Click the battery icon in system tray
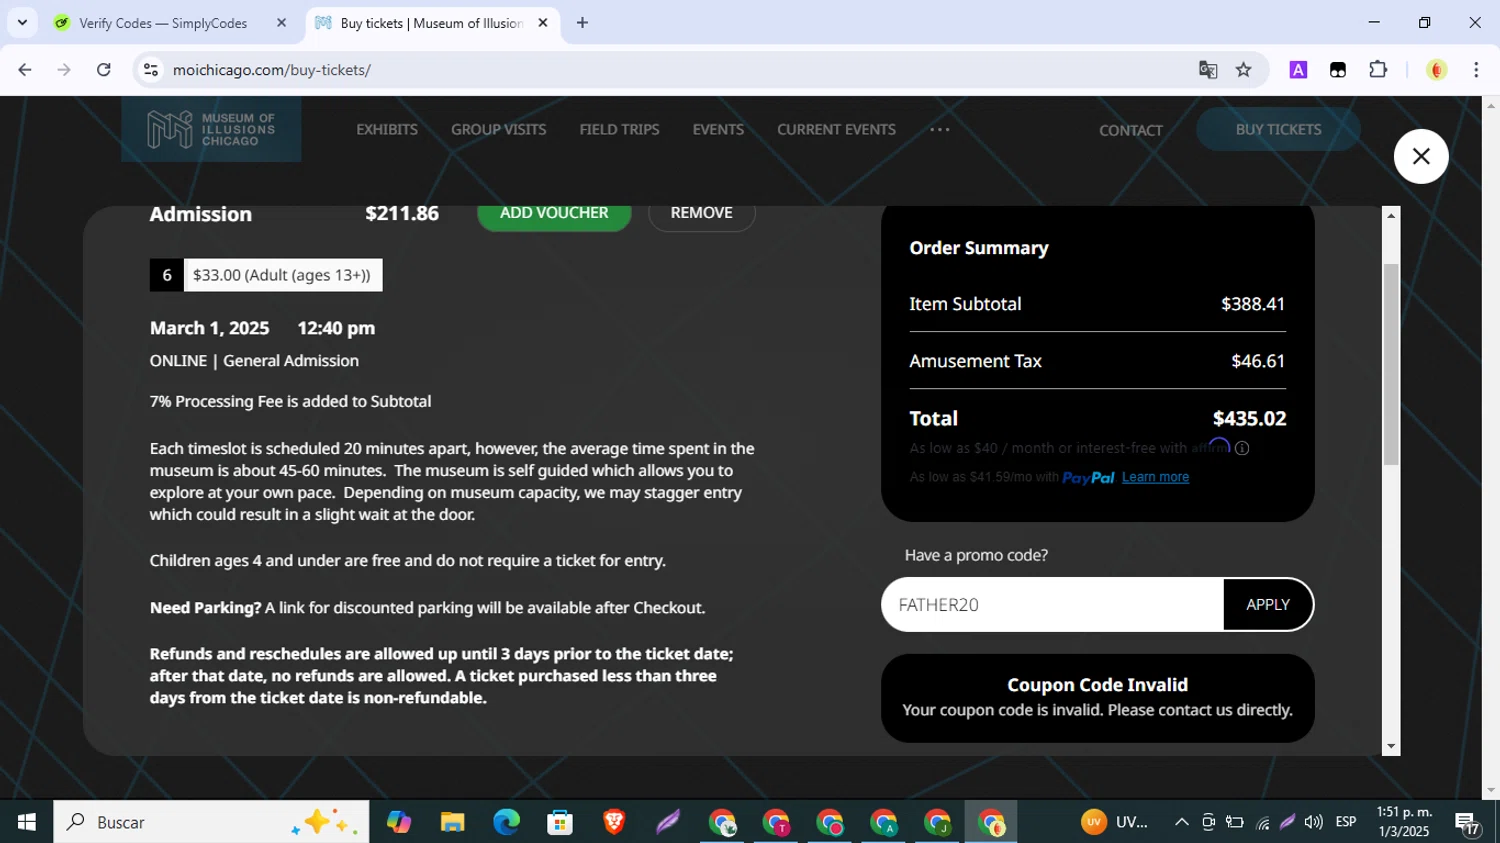 [1235, 822]
